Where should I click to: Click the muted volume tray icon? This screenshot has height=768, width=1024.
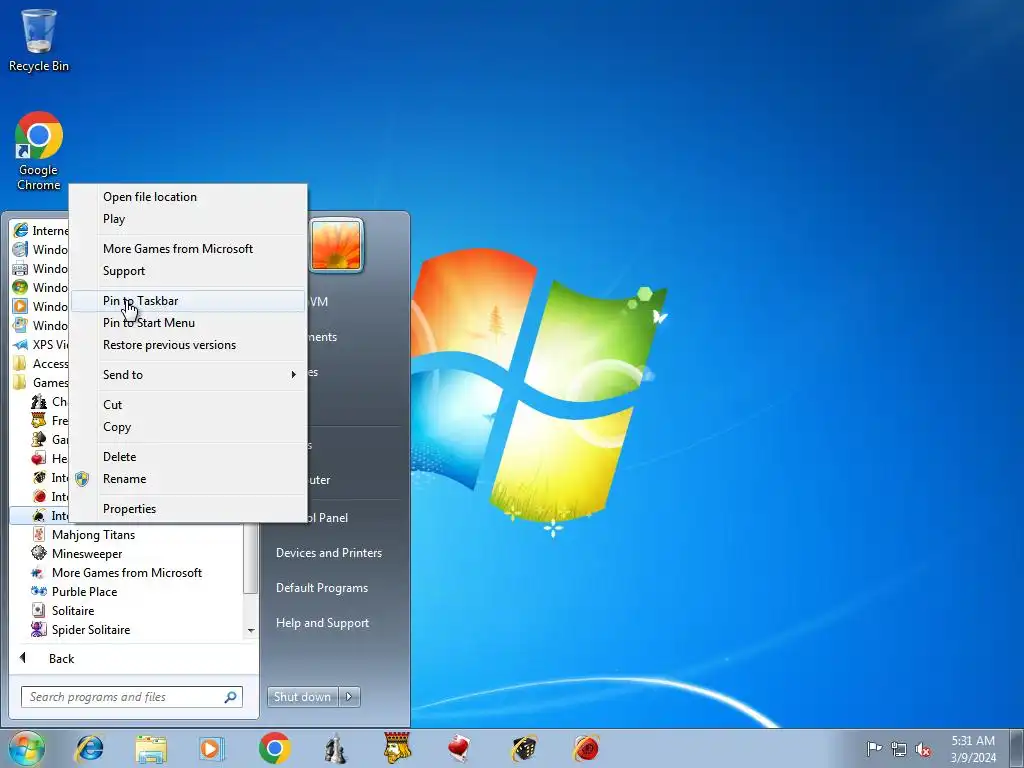[923, 749]
